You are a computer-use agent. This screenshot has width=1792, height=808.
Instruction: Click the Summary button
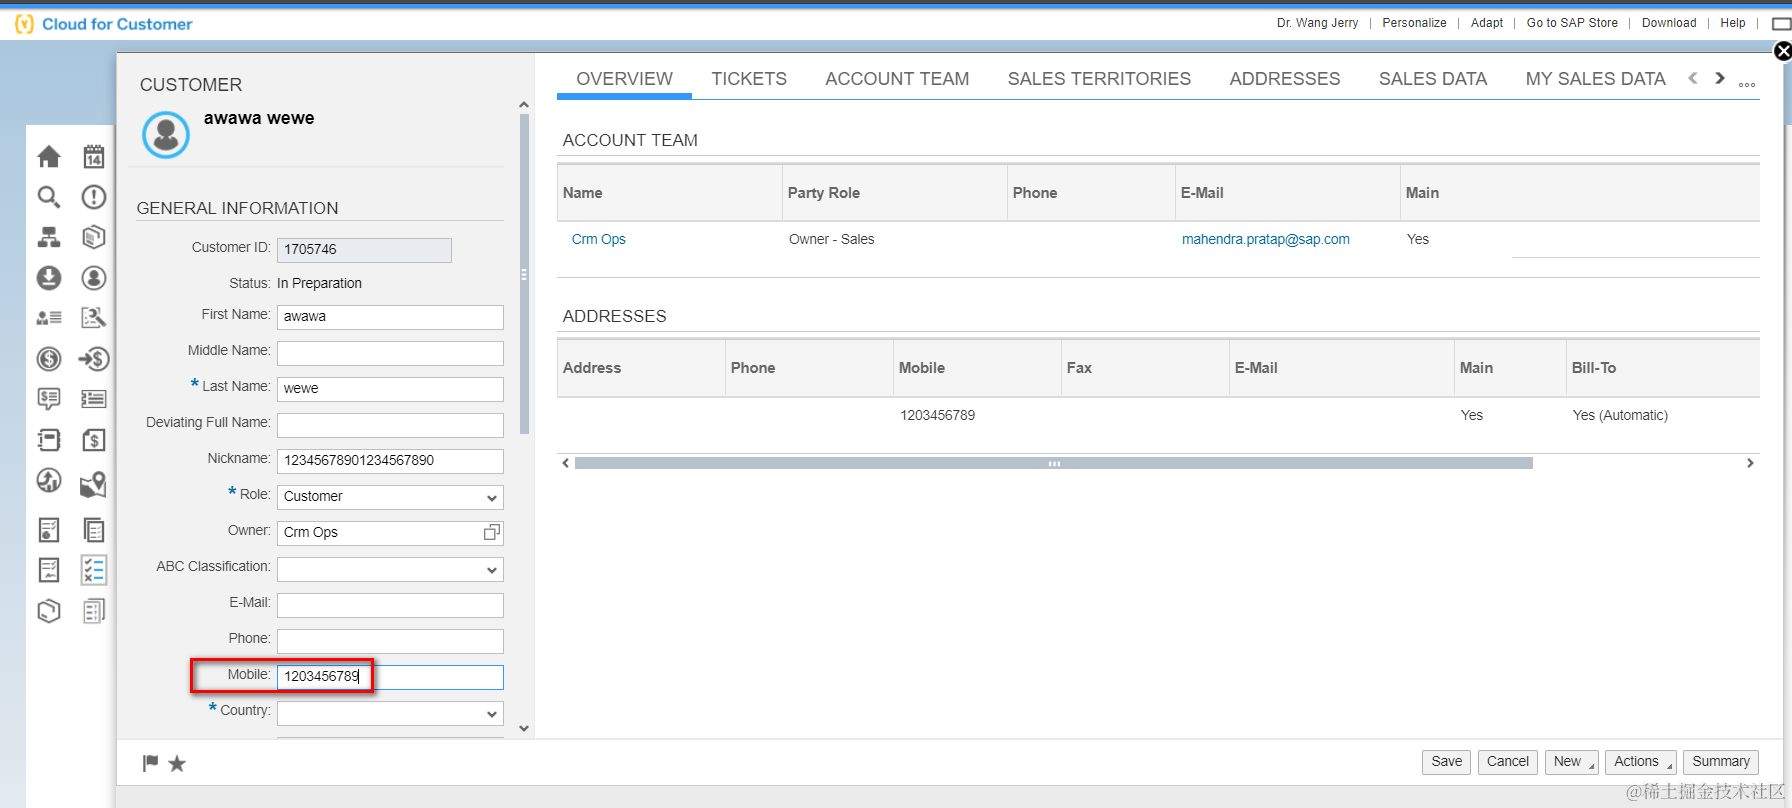coord(1720,762)
